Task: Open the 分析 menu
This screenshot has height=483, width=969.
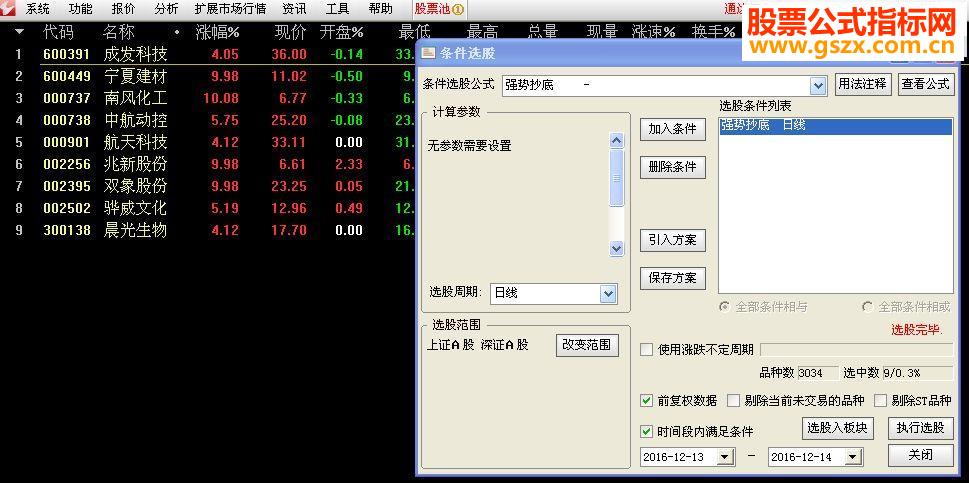Action: click(x=166, y=9)
